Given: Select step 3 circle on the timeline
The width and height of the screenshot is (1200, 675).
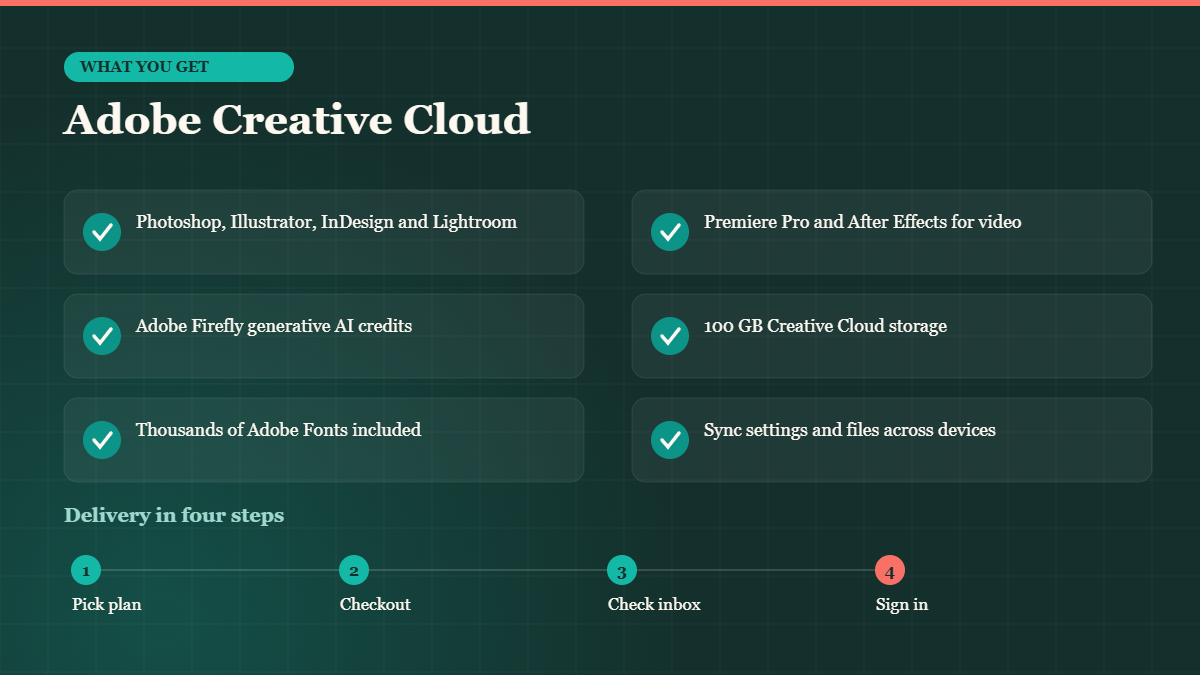Looking at the screenshot, I should [622, 571].
